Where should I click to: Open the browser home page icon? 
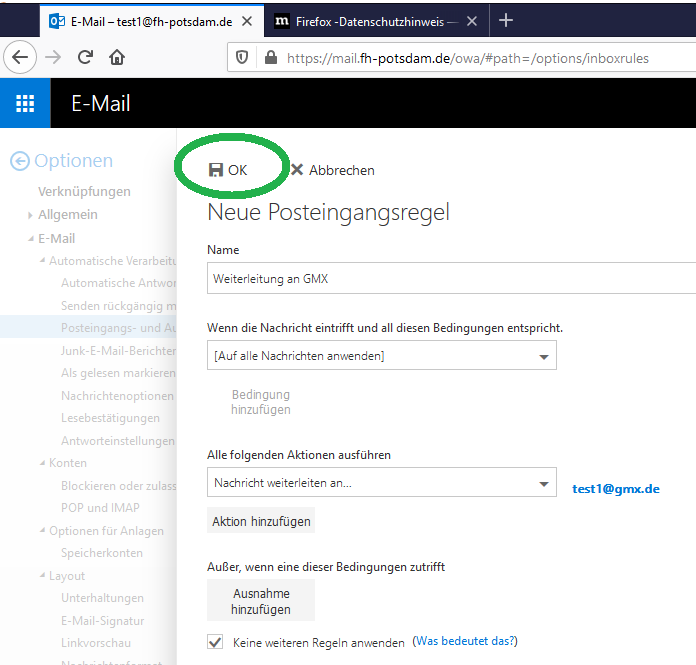(117, 57)
